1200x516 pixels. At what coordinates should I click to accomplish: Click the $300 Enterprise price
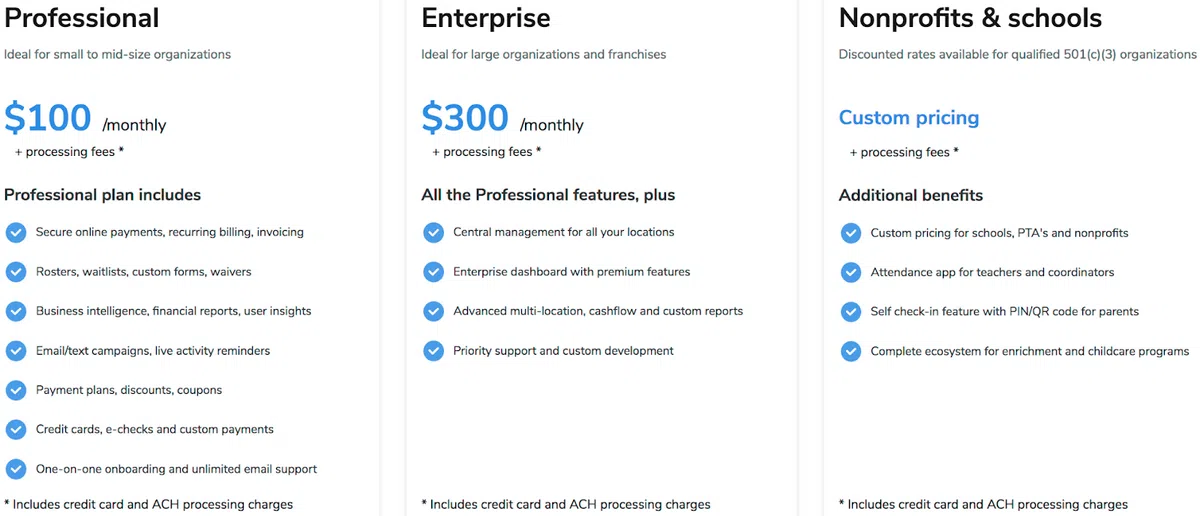coord(465,118)
